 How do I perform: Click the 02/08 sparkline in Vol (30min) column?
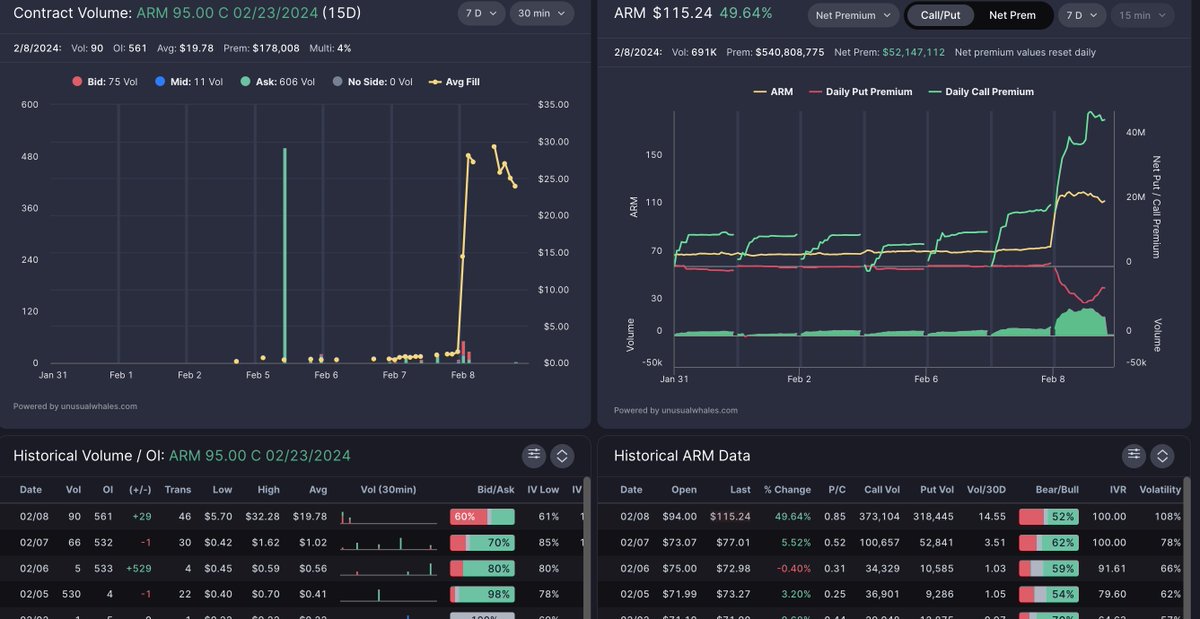click(388, 517)
